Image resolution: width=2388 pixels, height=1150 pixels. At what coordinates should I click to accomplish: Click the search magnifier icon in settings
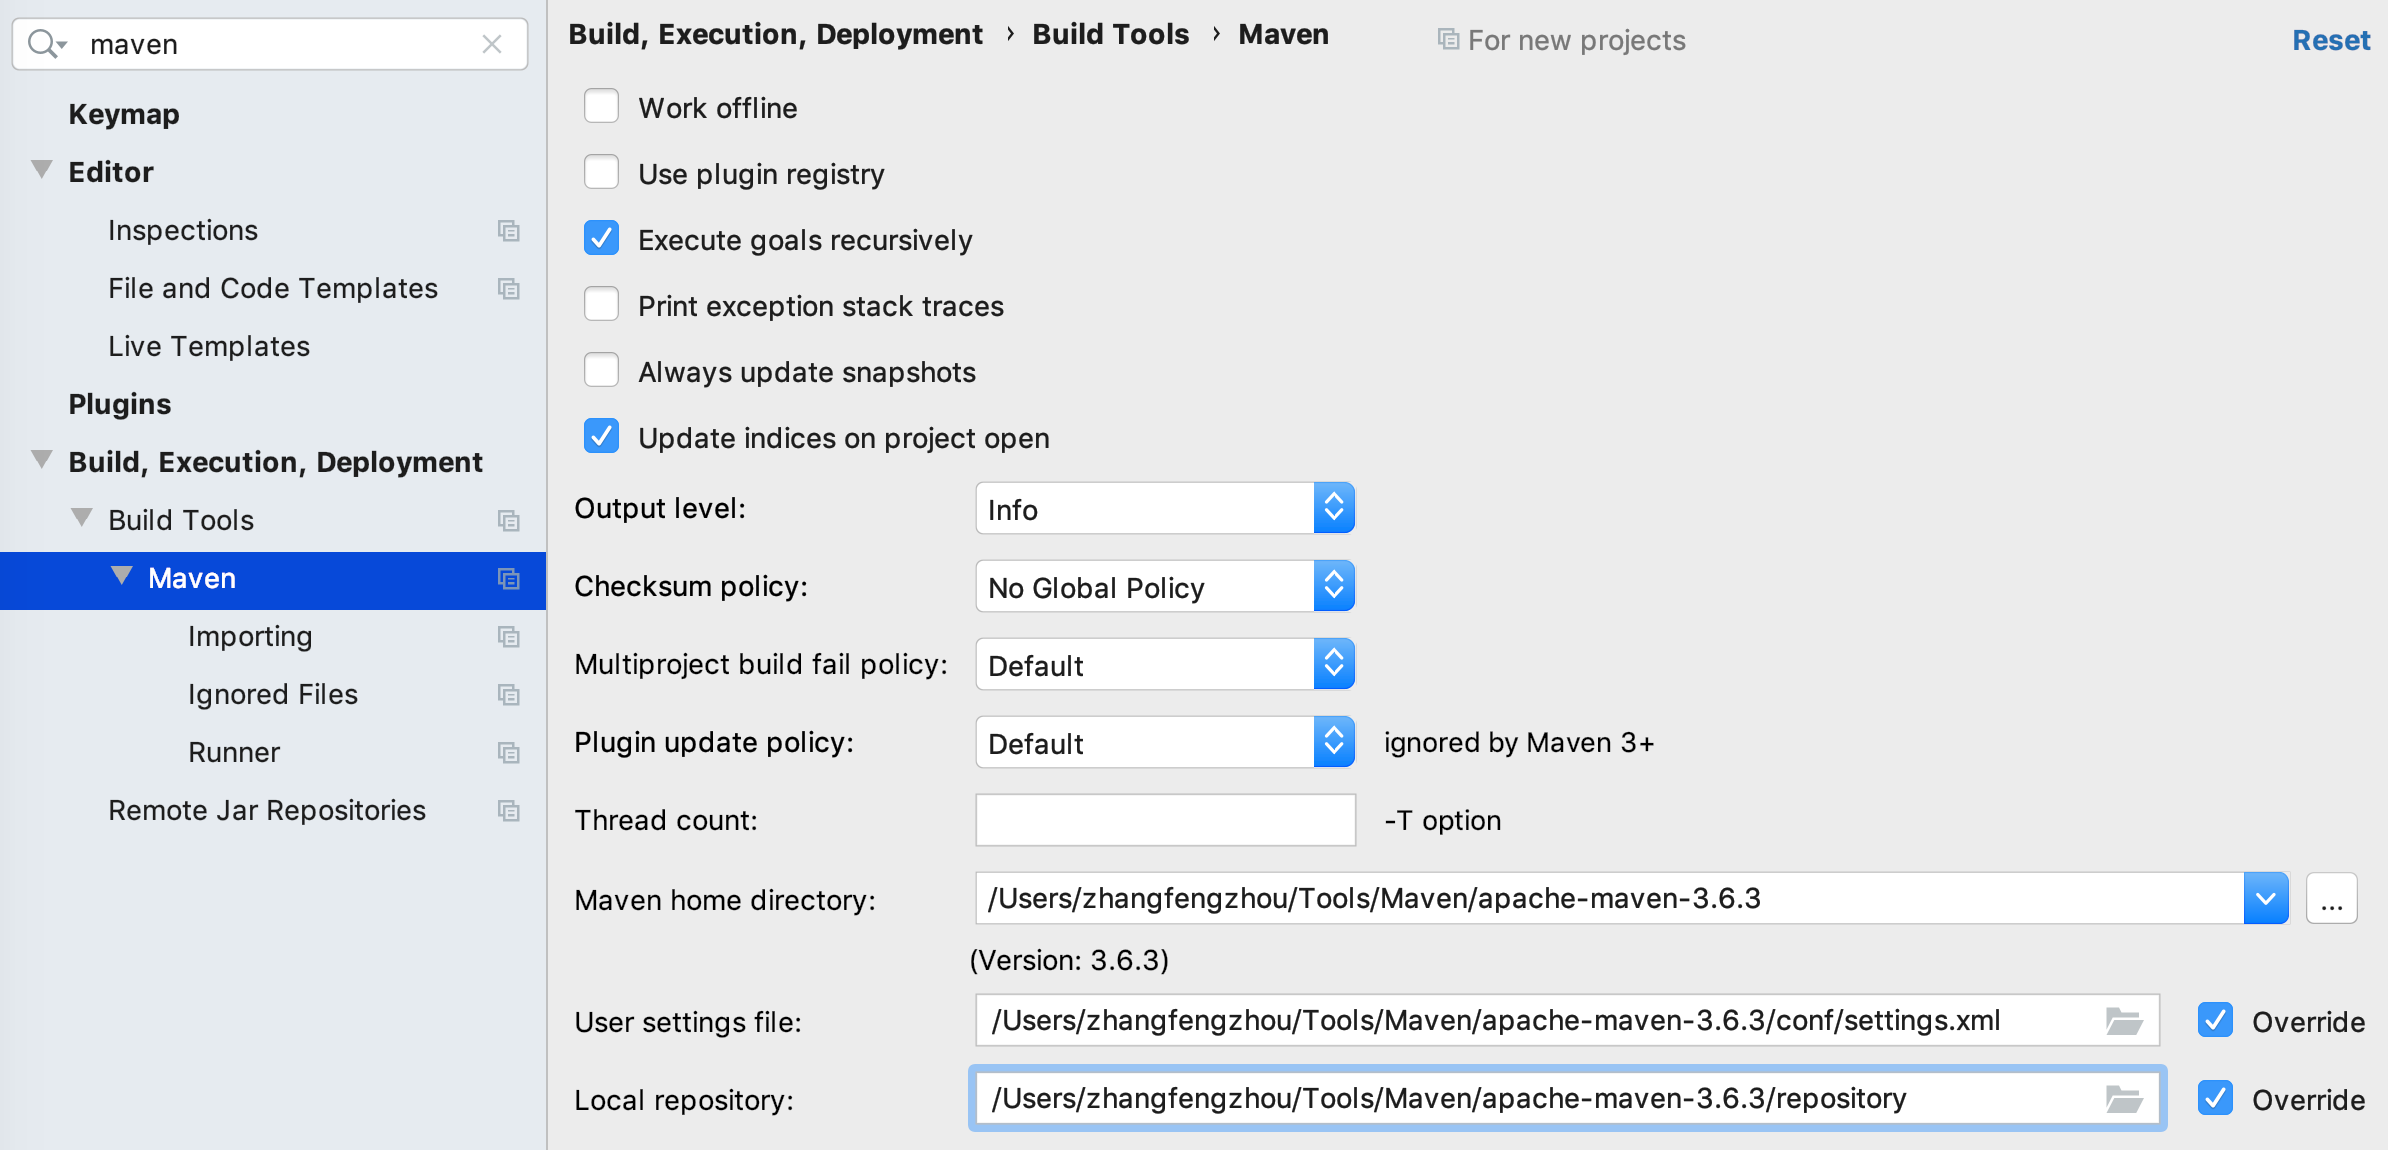[x=44, y=44]
